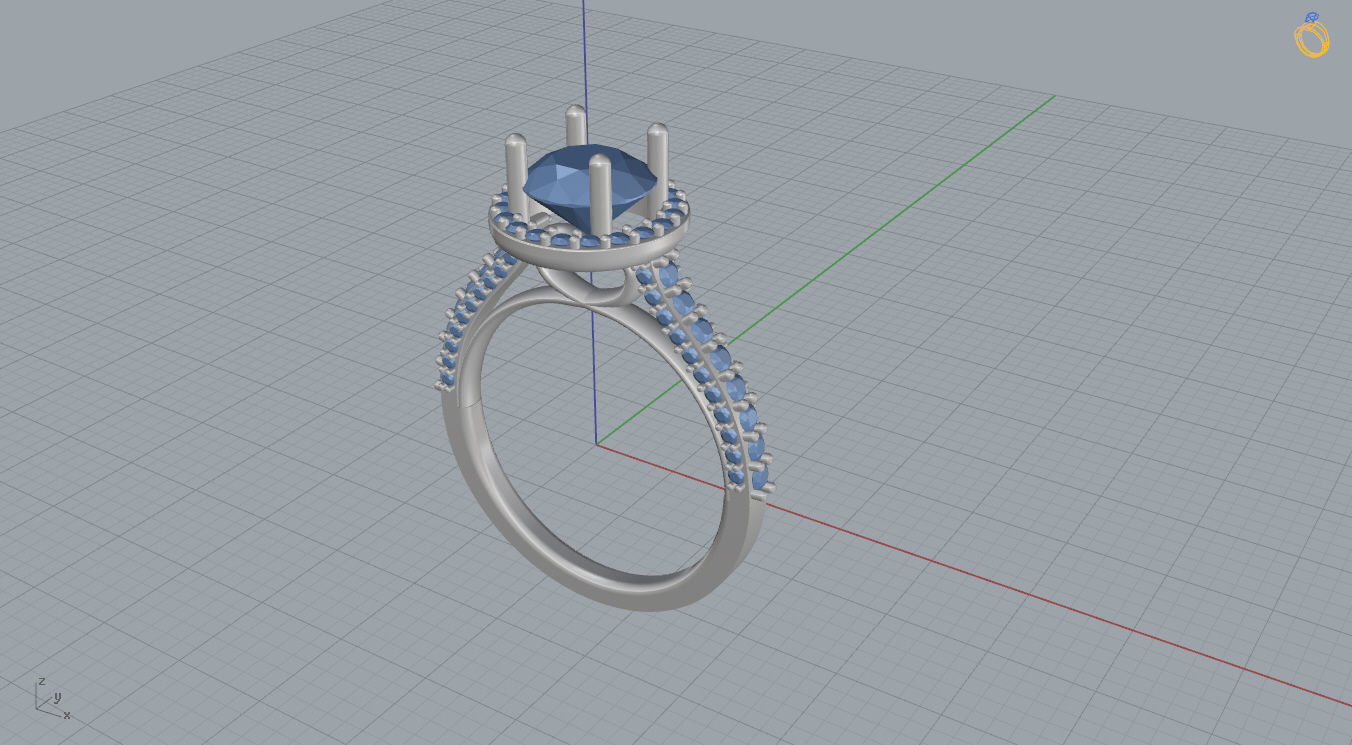This screenshot has width=1352, height=745.
Task: Click the yellow ring logo icon
Action: (x=1312, y=35)
